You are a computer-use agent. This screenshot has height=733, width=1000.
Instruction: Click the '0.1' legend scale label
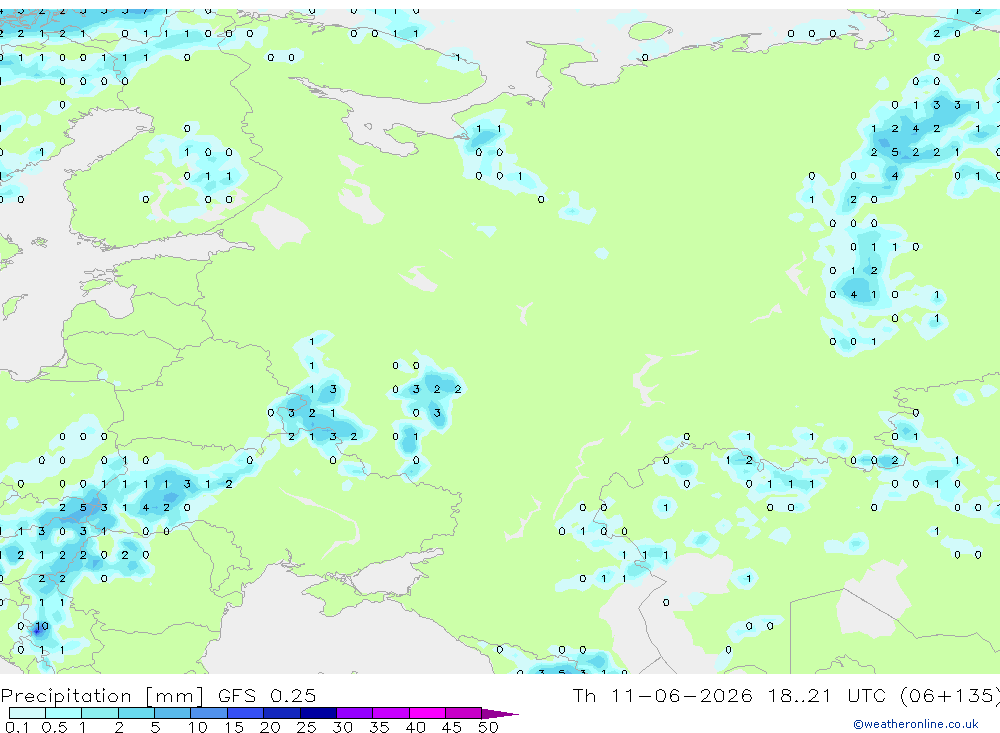click(17, 727)
